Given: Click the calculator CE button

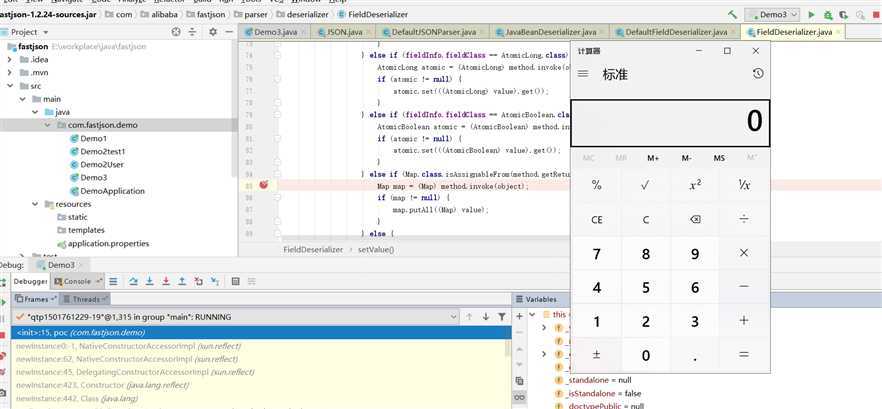Looking at the screenshot, I should (x=596, y=220).
